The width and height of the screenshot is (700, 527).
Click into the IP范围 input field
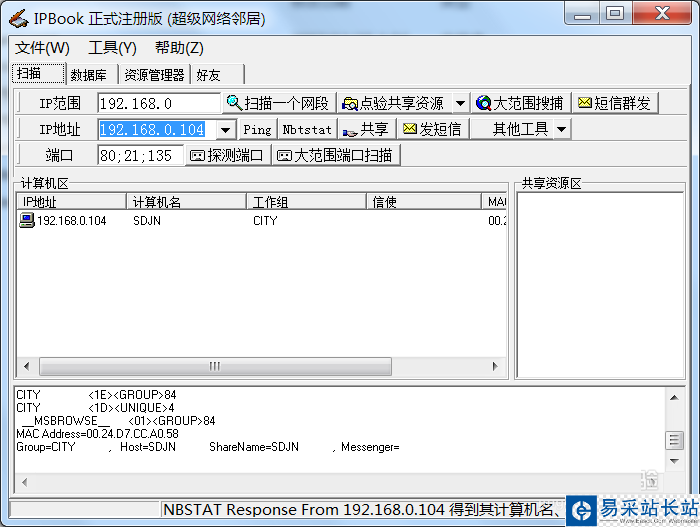159,103
